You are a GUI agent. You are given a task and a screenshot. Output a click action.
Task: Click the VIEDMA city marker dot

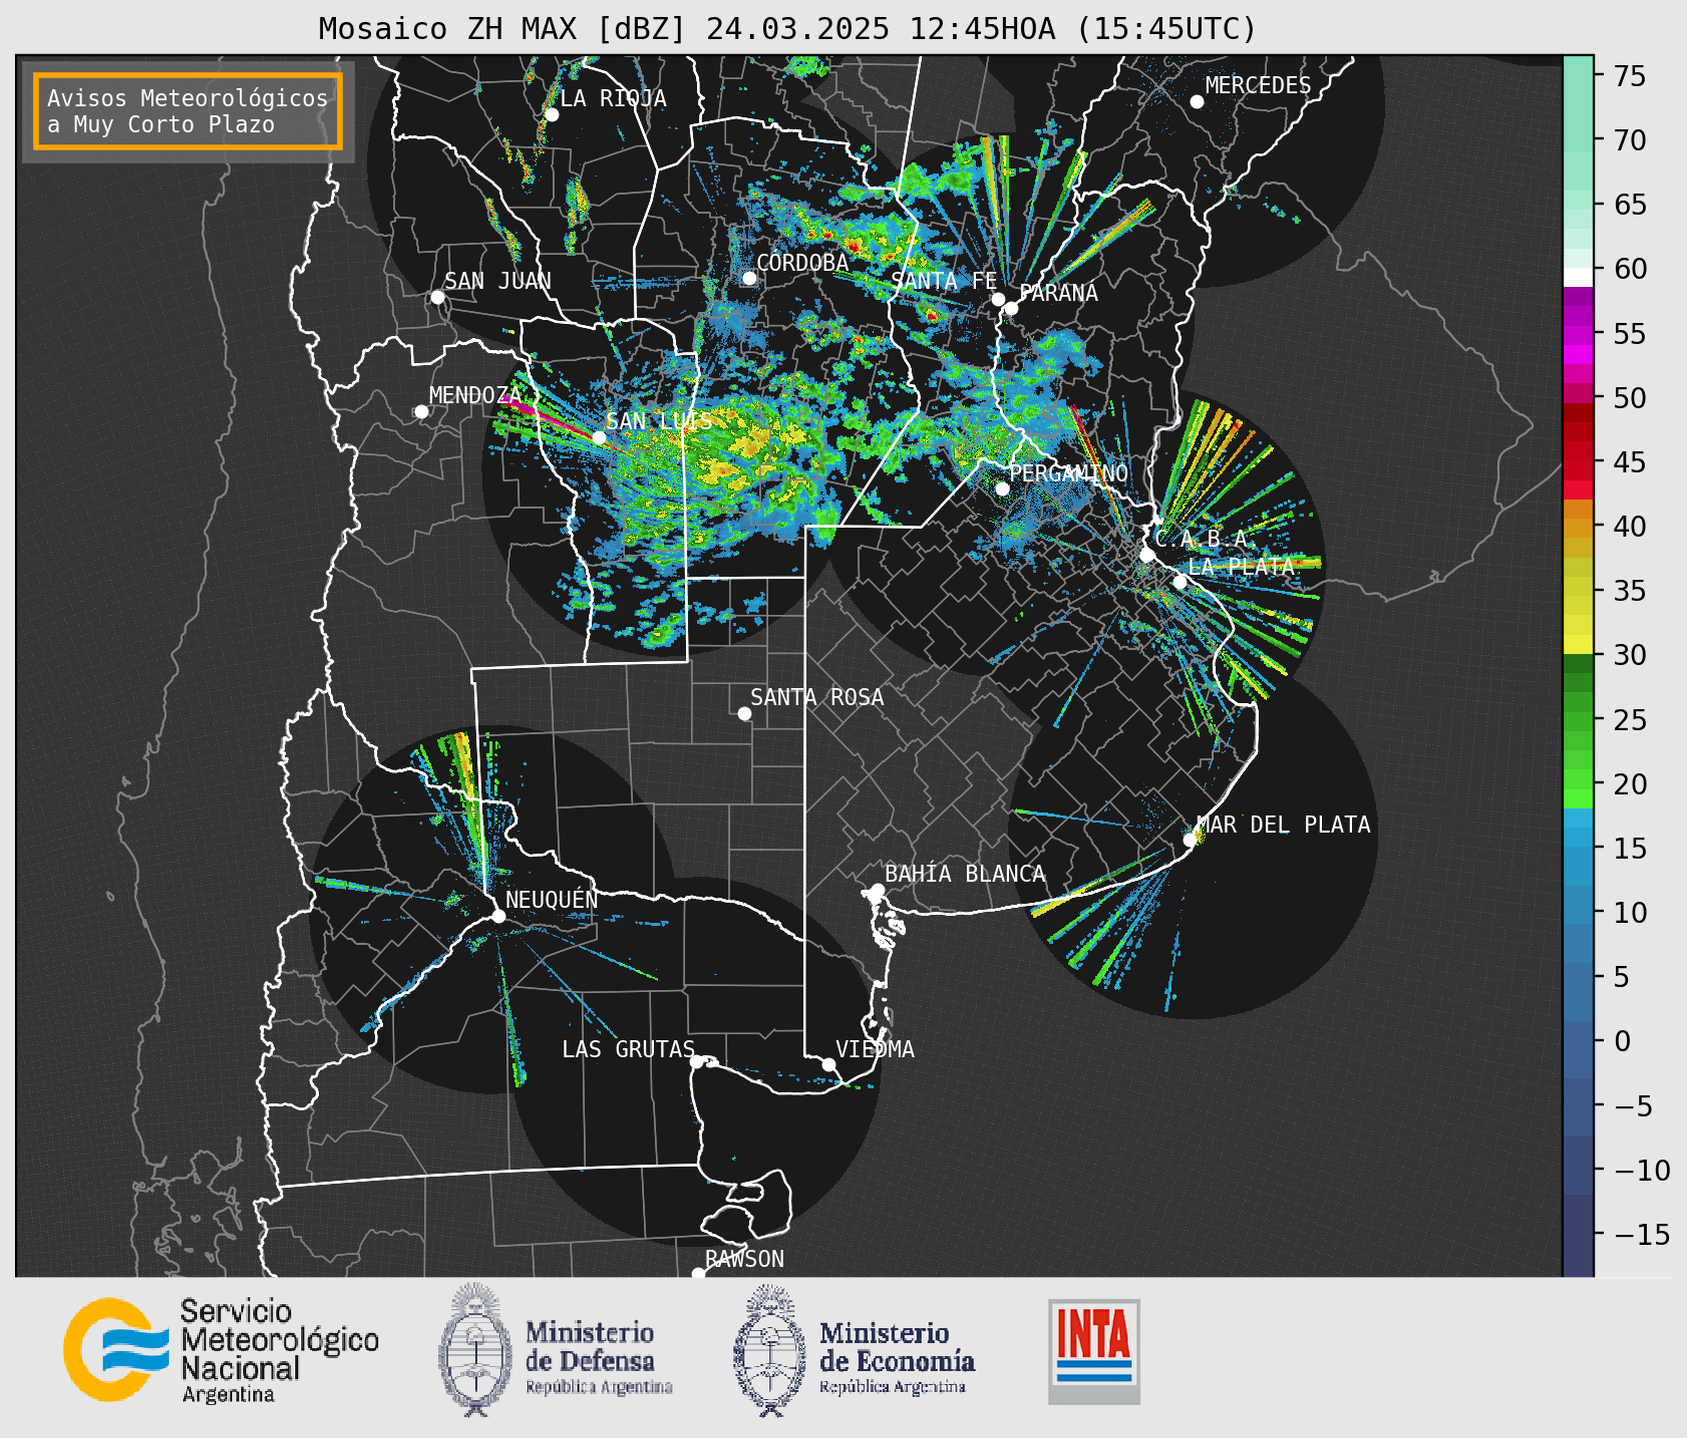(829, 1064)
